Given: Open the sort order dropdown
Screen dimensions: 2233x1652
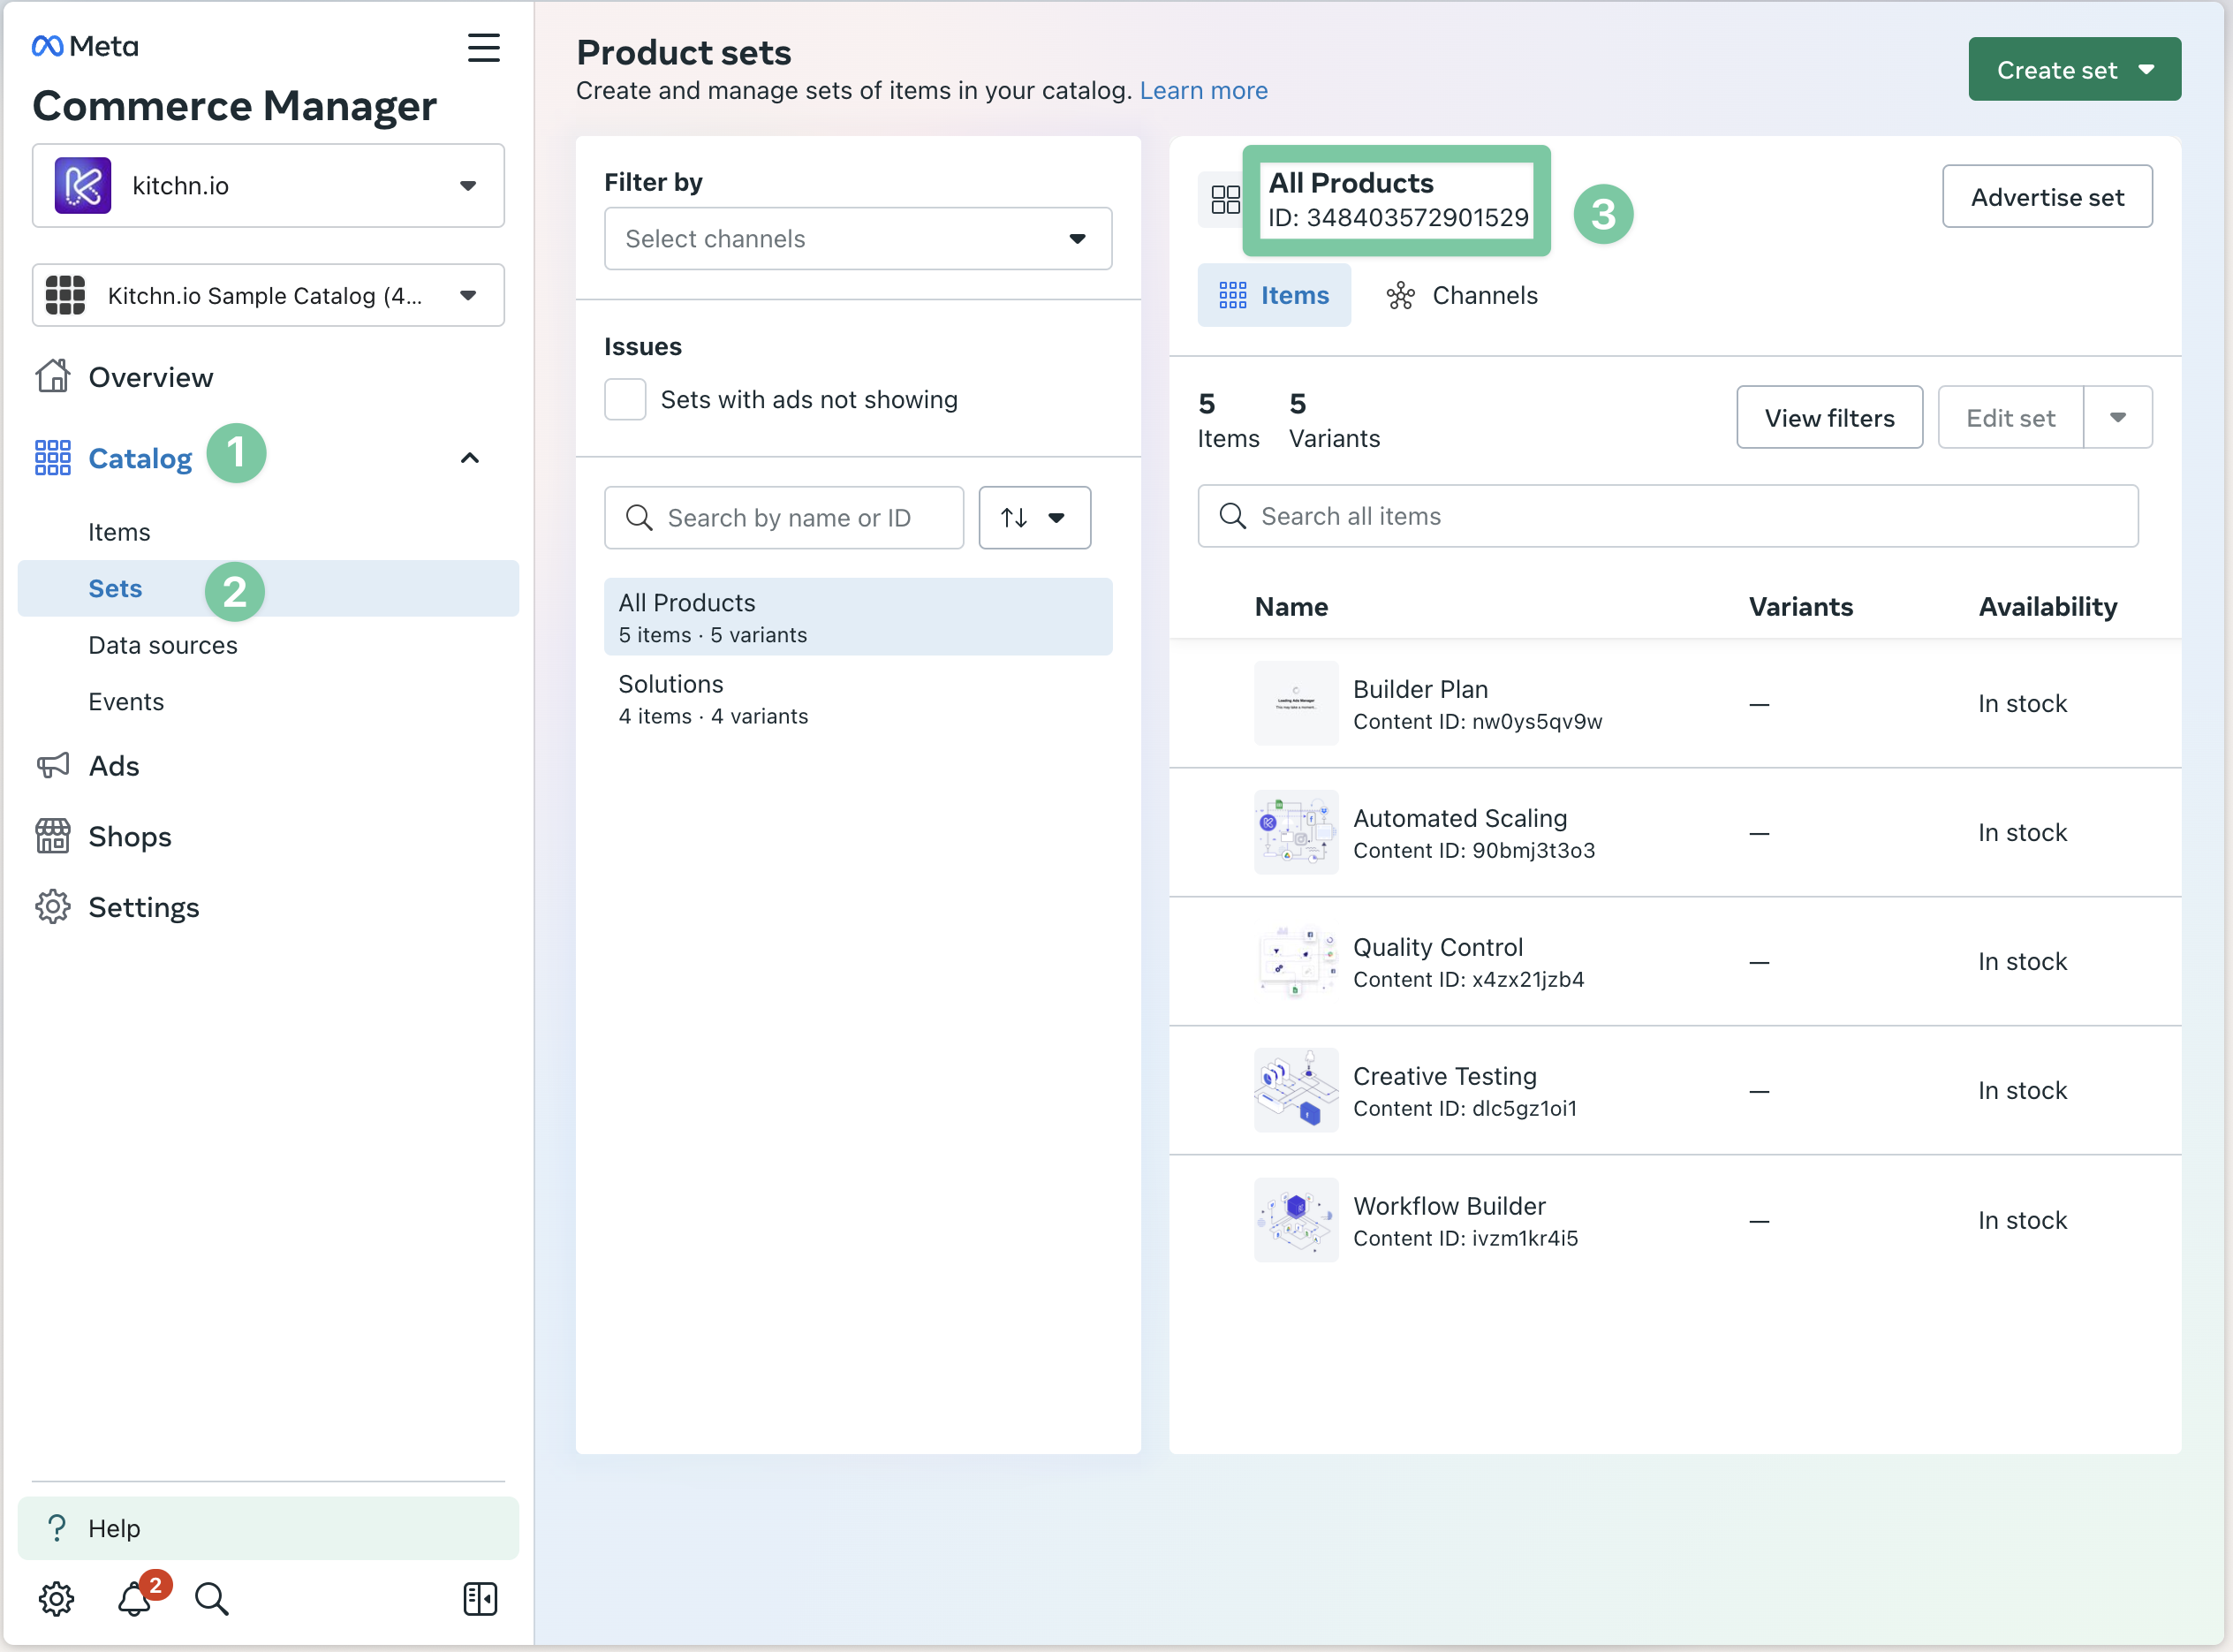Looking at the screenshot, I should [x=1034, y=517].
